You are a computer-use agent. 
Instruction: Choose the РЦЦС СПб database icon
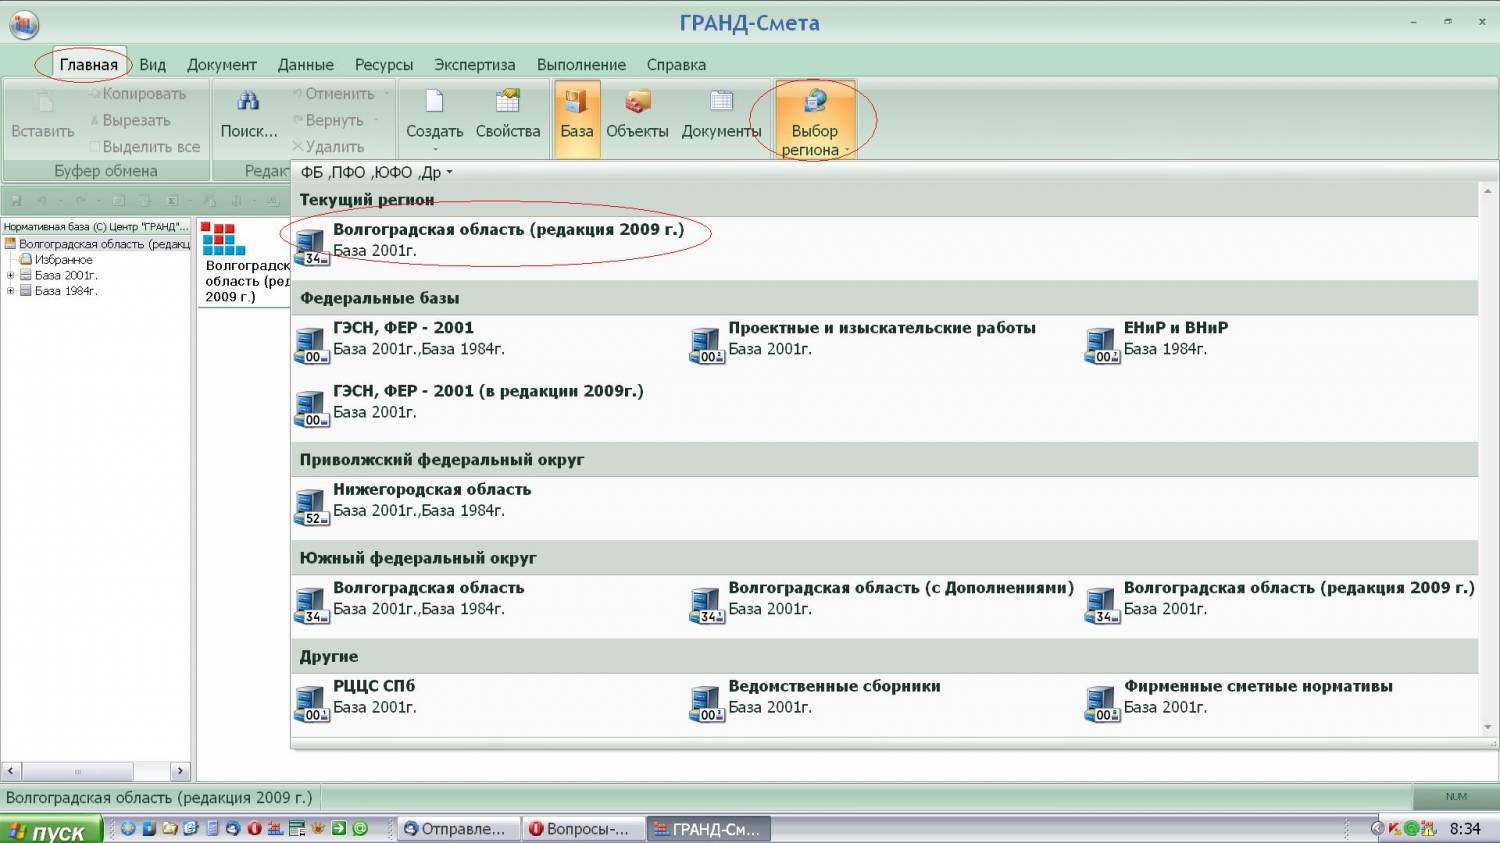[311, 704]
